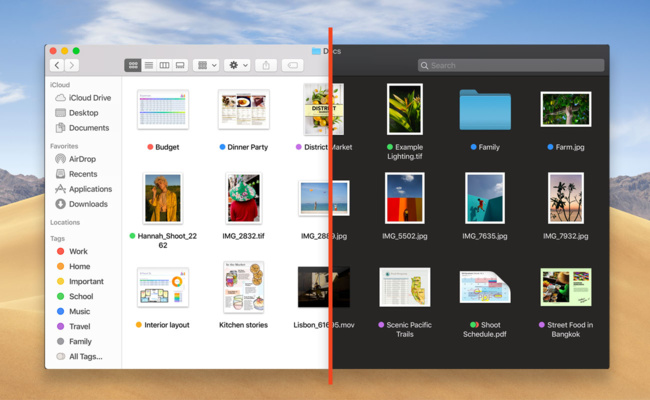Click the Back navigation arrow
650x400 pixels.
point(57,65)
